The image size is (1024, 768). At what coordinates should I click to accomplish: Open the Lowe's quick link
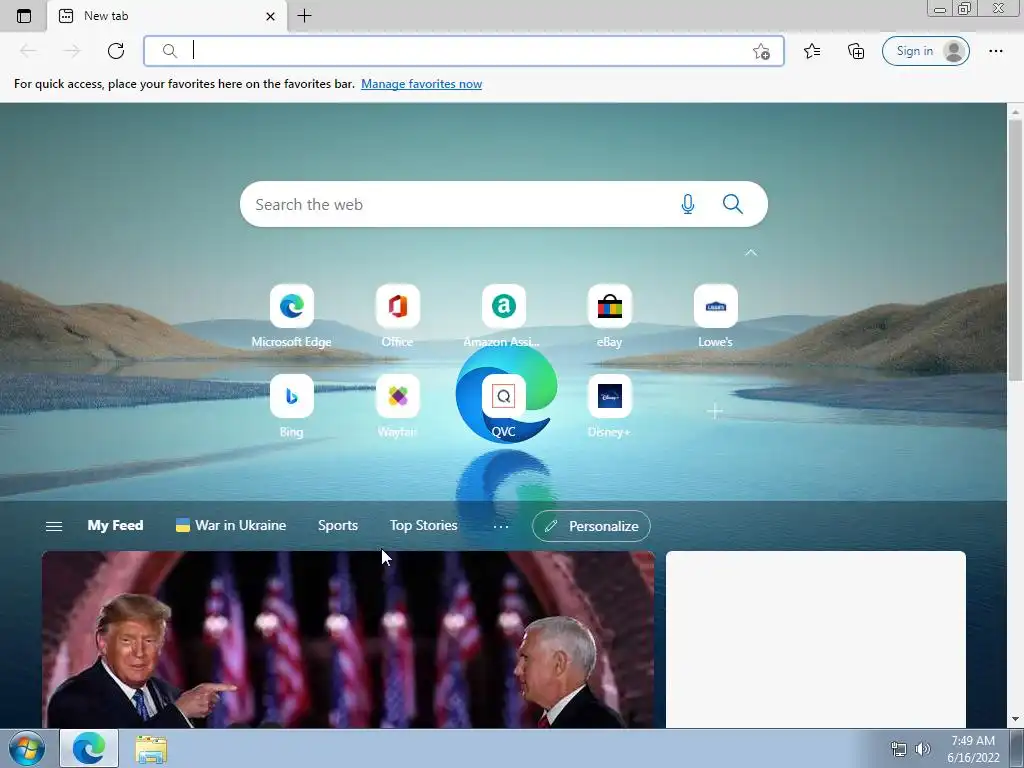(x=716, y=316)
